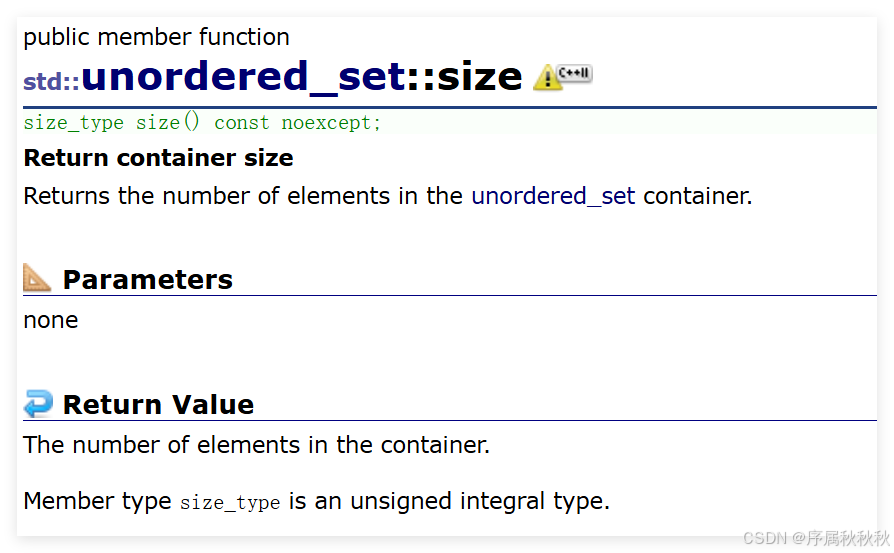Click the std:: prefix in the title
The height and width of the screenshot is (553, 894).
51,81
